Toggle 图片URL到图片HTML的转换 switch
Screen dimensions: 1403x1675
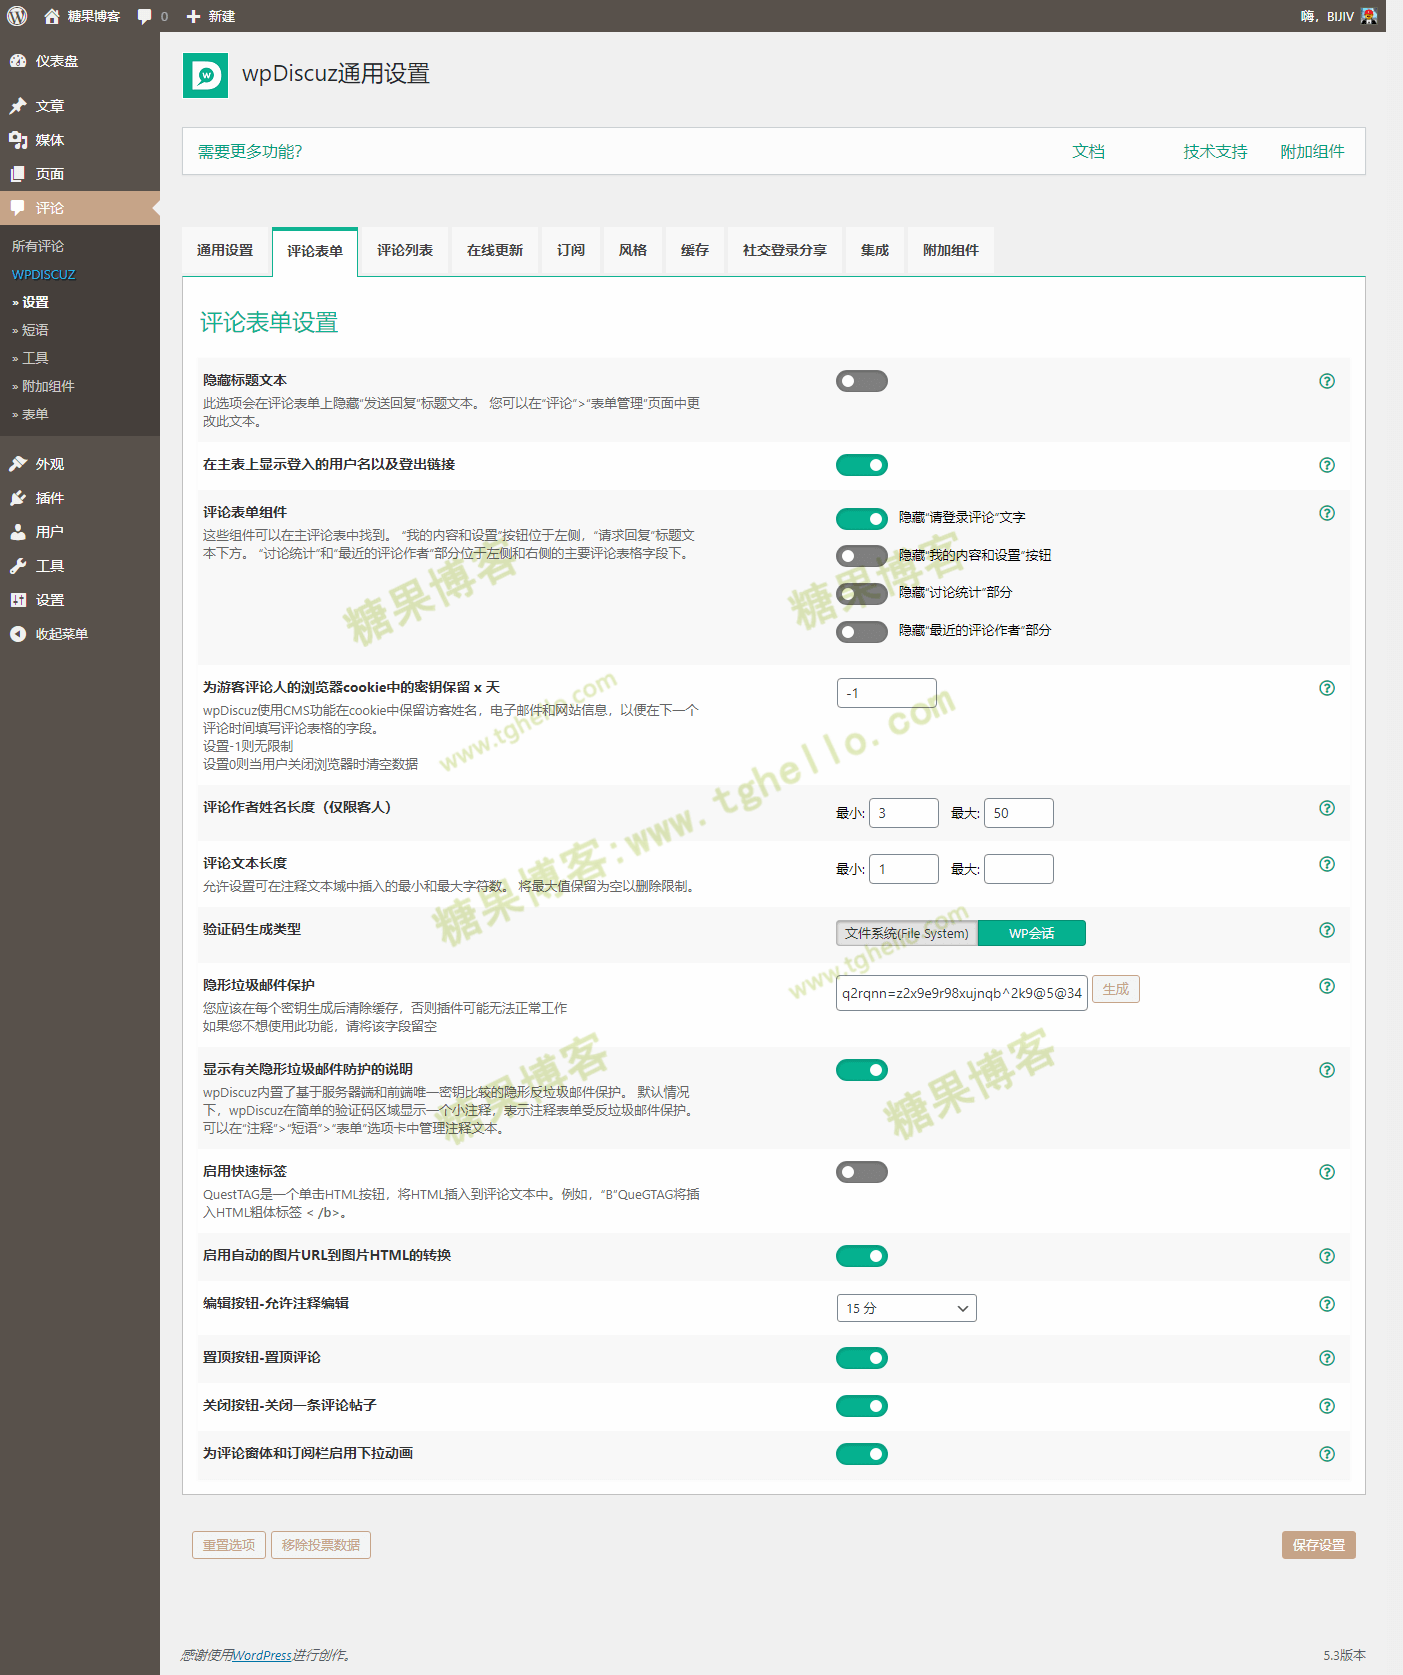click(862, 1256)
